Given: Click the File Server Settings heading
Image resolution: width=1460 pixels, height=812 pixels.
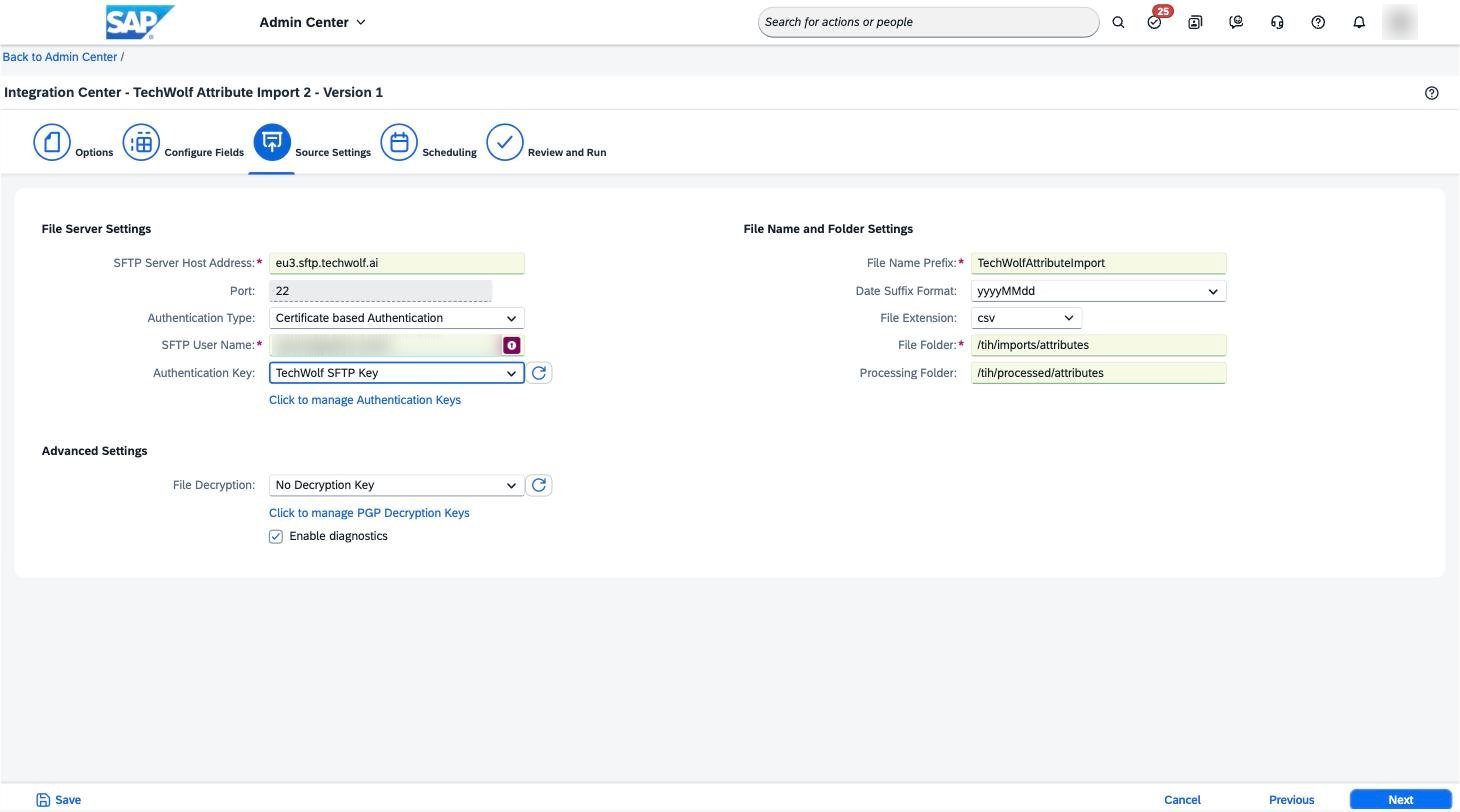Looking at the screenshot, I should 96,229.
